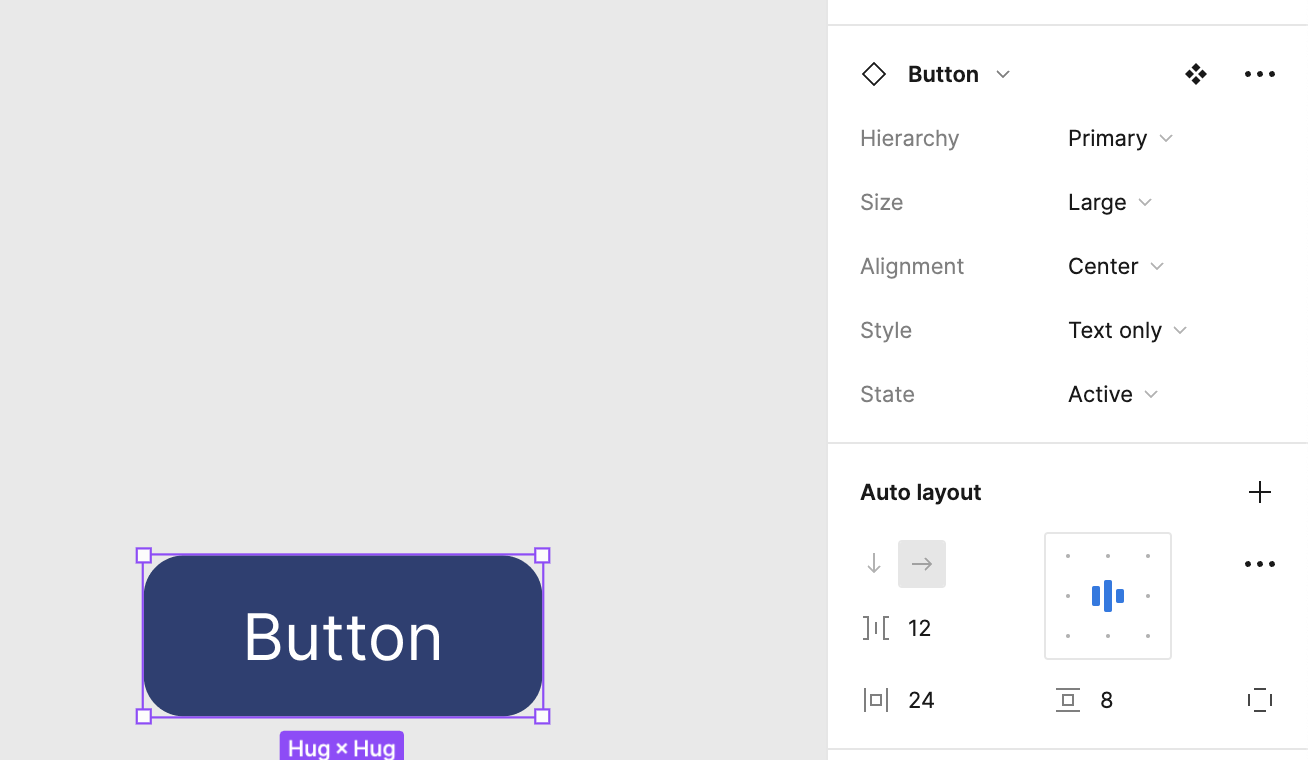Click the Hug × Hug size label
Viewport: 1308px width, 760px height.
click(342, 747)
